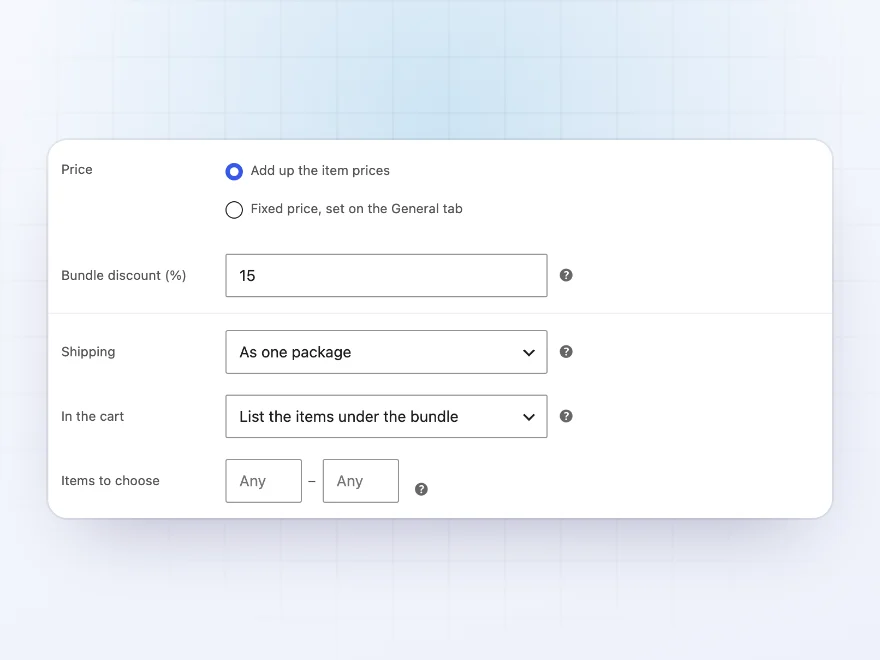The image size is (880, 660).
Task: Show help icon next to Shipping
Action: 566,351
